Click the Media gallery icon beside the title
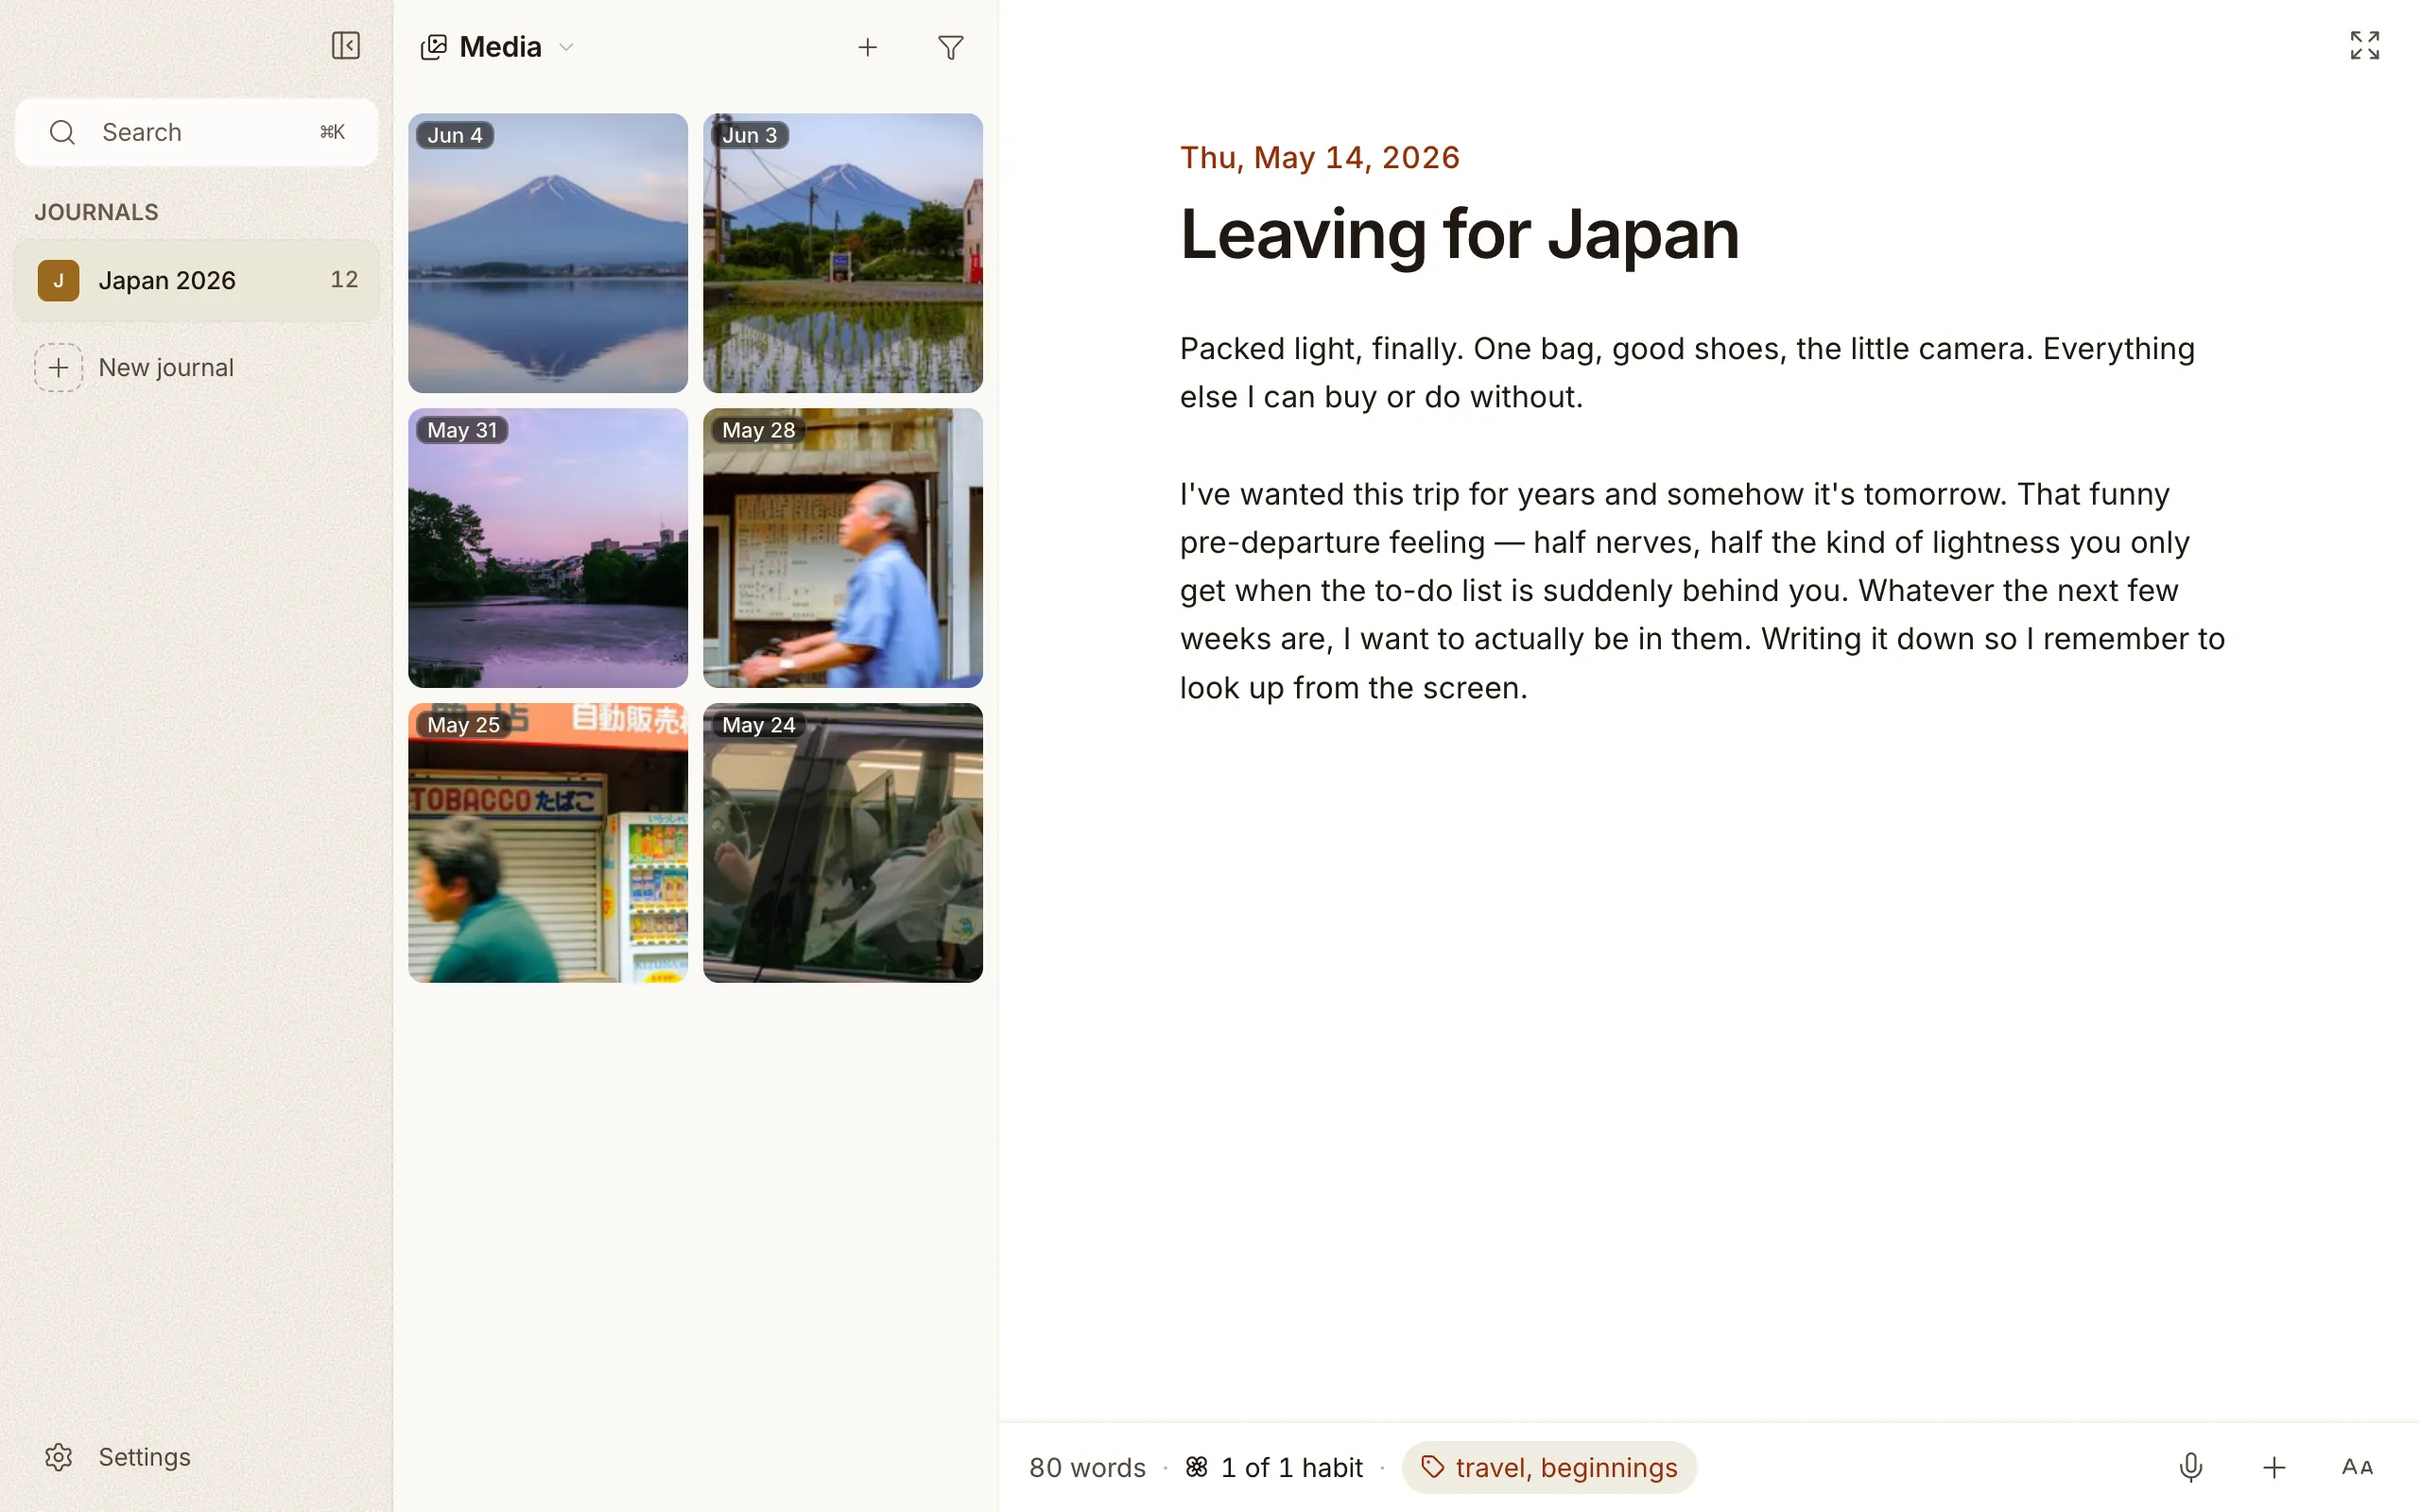Screen dimensions: 2420x1512 (x=434, y=47)
